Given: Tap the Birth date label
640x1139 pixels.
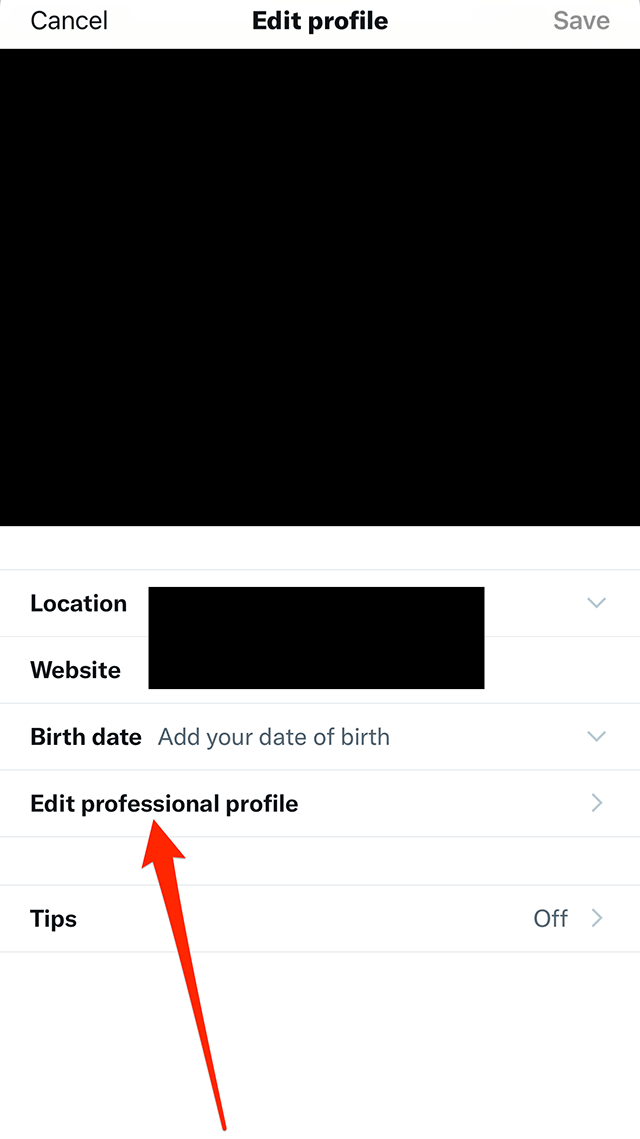Looking at the screenshot, I should (x=86, y=736).
